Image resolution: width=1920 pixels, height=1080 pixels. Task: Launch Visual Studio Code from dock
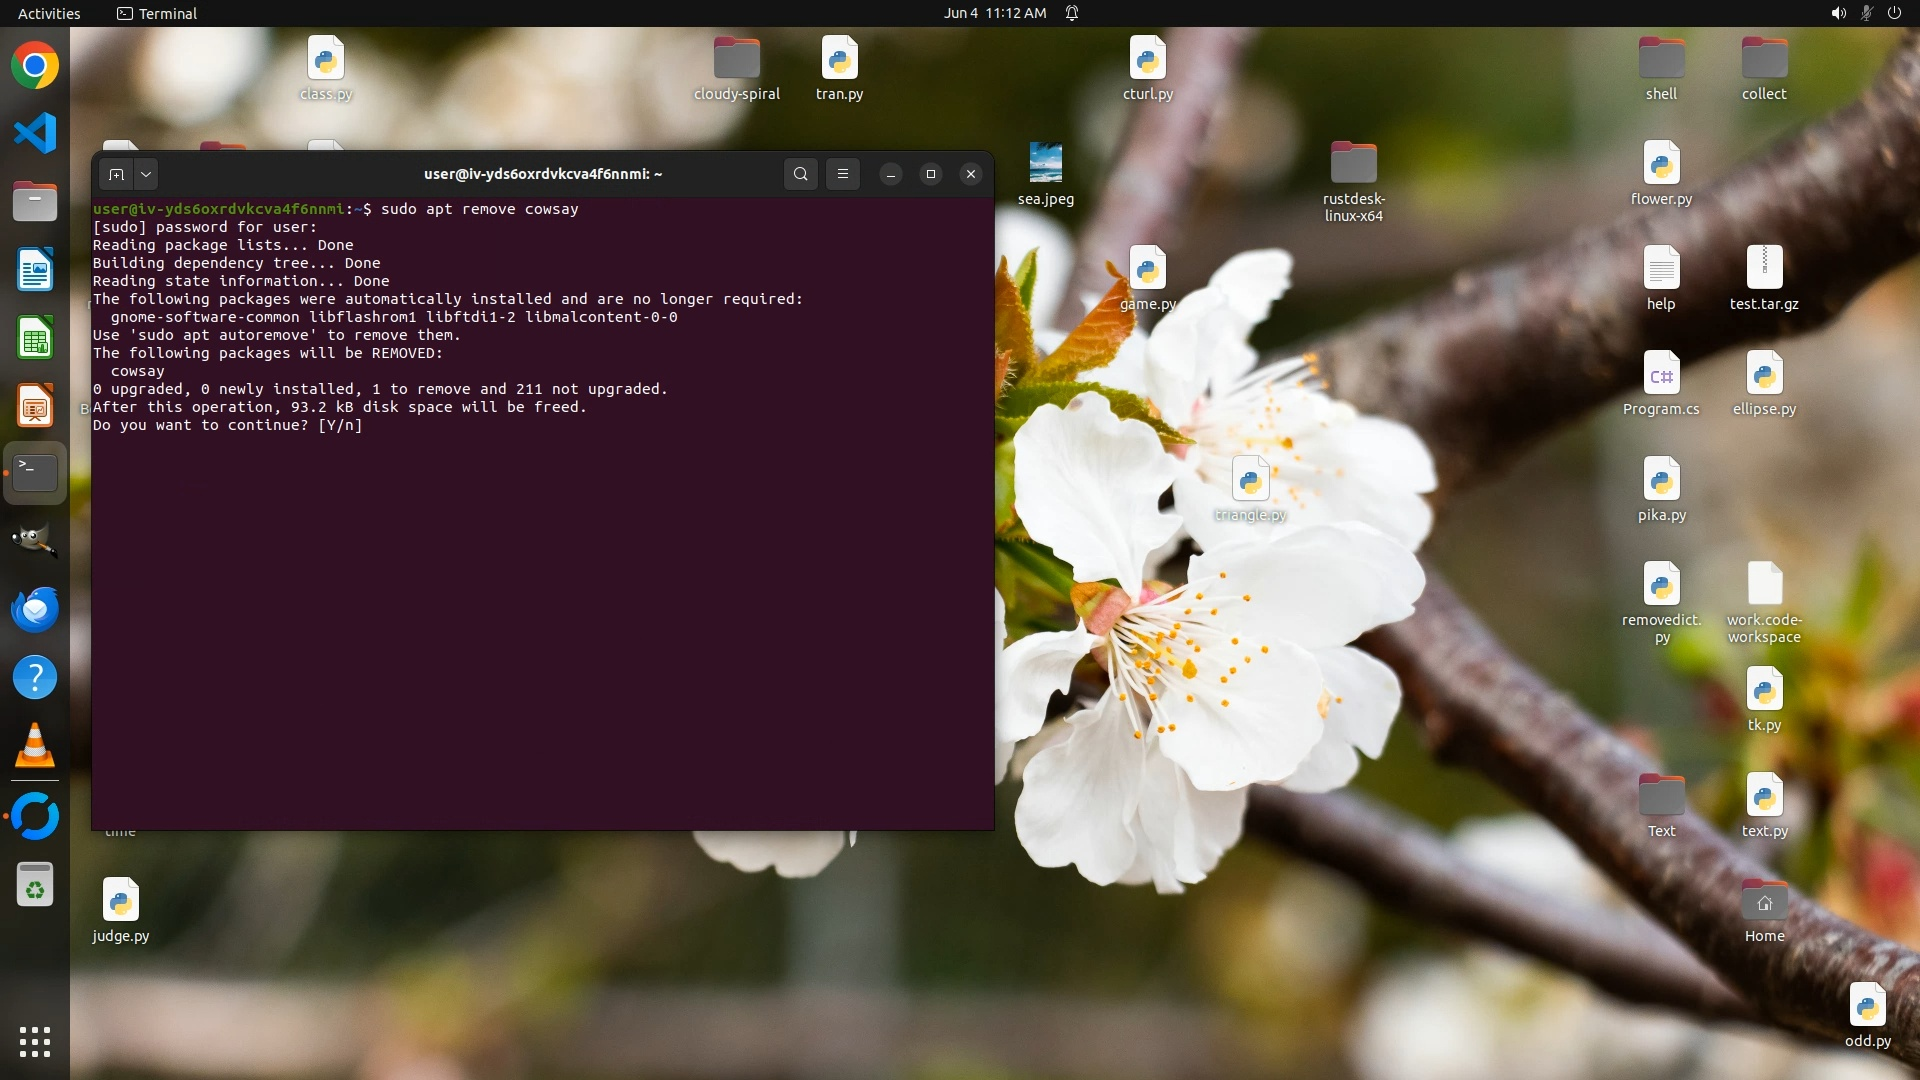coord(35,133)
